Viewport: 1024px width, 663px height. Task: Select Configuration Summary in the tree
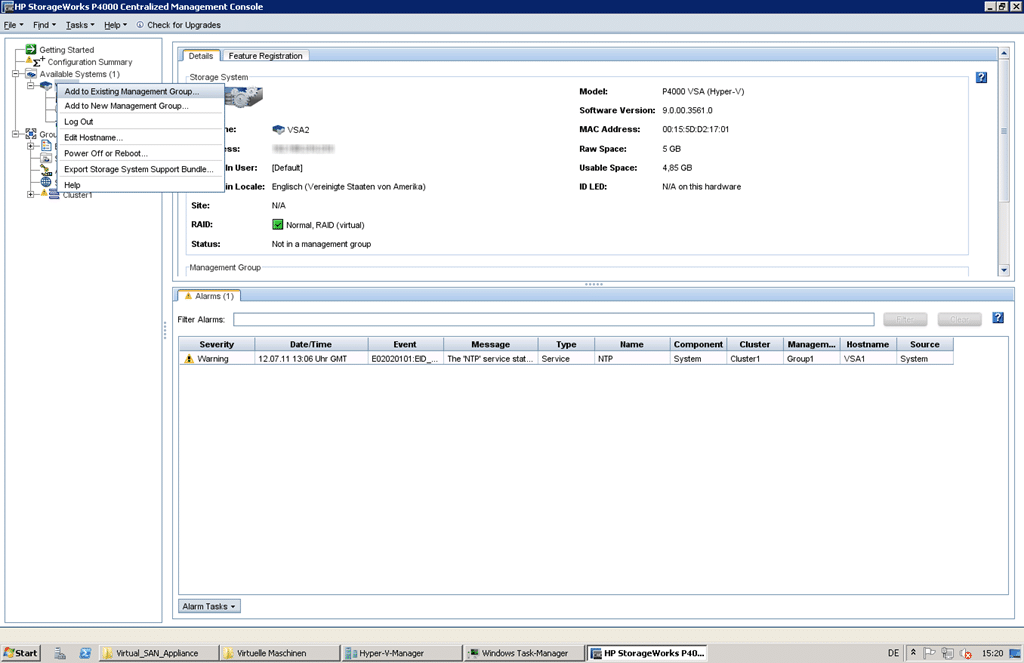pyautogui.click(x=89, y=62)
